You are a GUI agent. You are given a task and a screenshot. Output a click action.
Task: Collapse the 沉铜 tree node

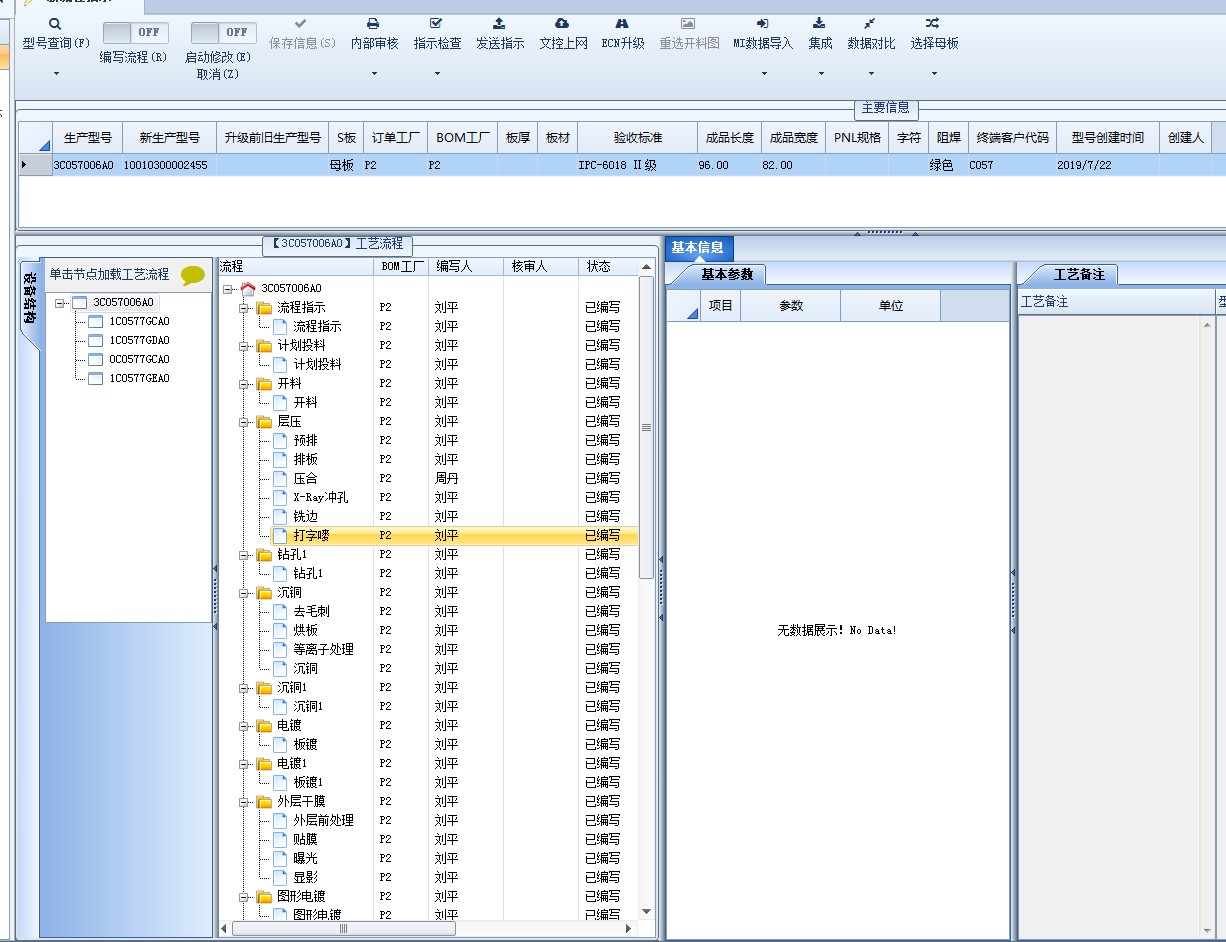click(244, 593)
